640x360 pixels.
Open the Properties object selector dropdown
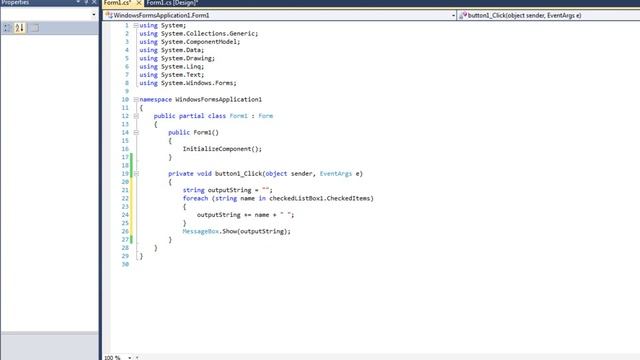pyautogui.click(x=94, y=15)
